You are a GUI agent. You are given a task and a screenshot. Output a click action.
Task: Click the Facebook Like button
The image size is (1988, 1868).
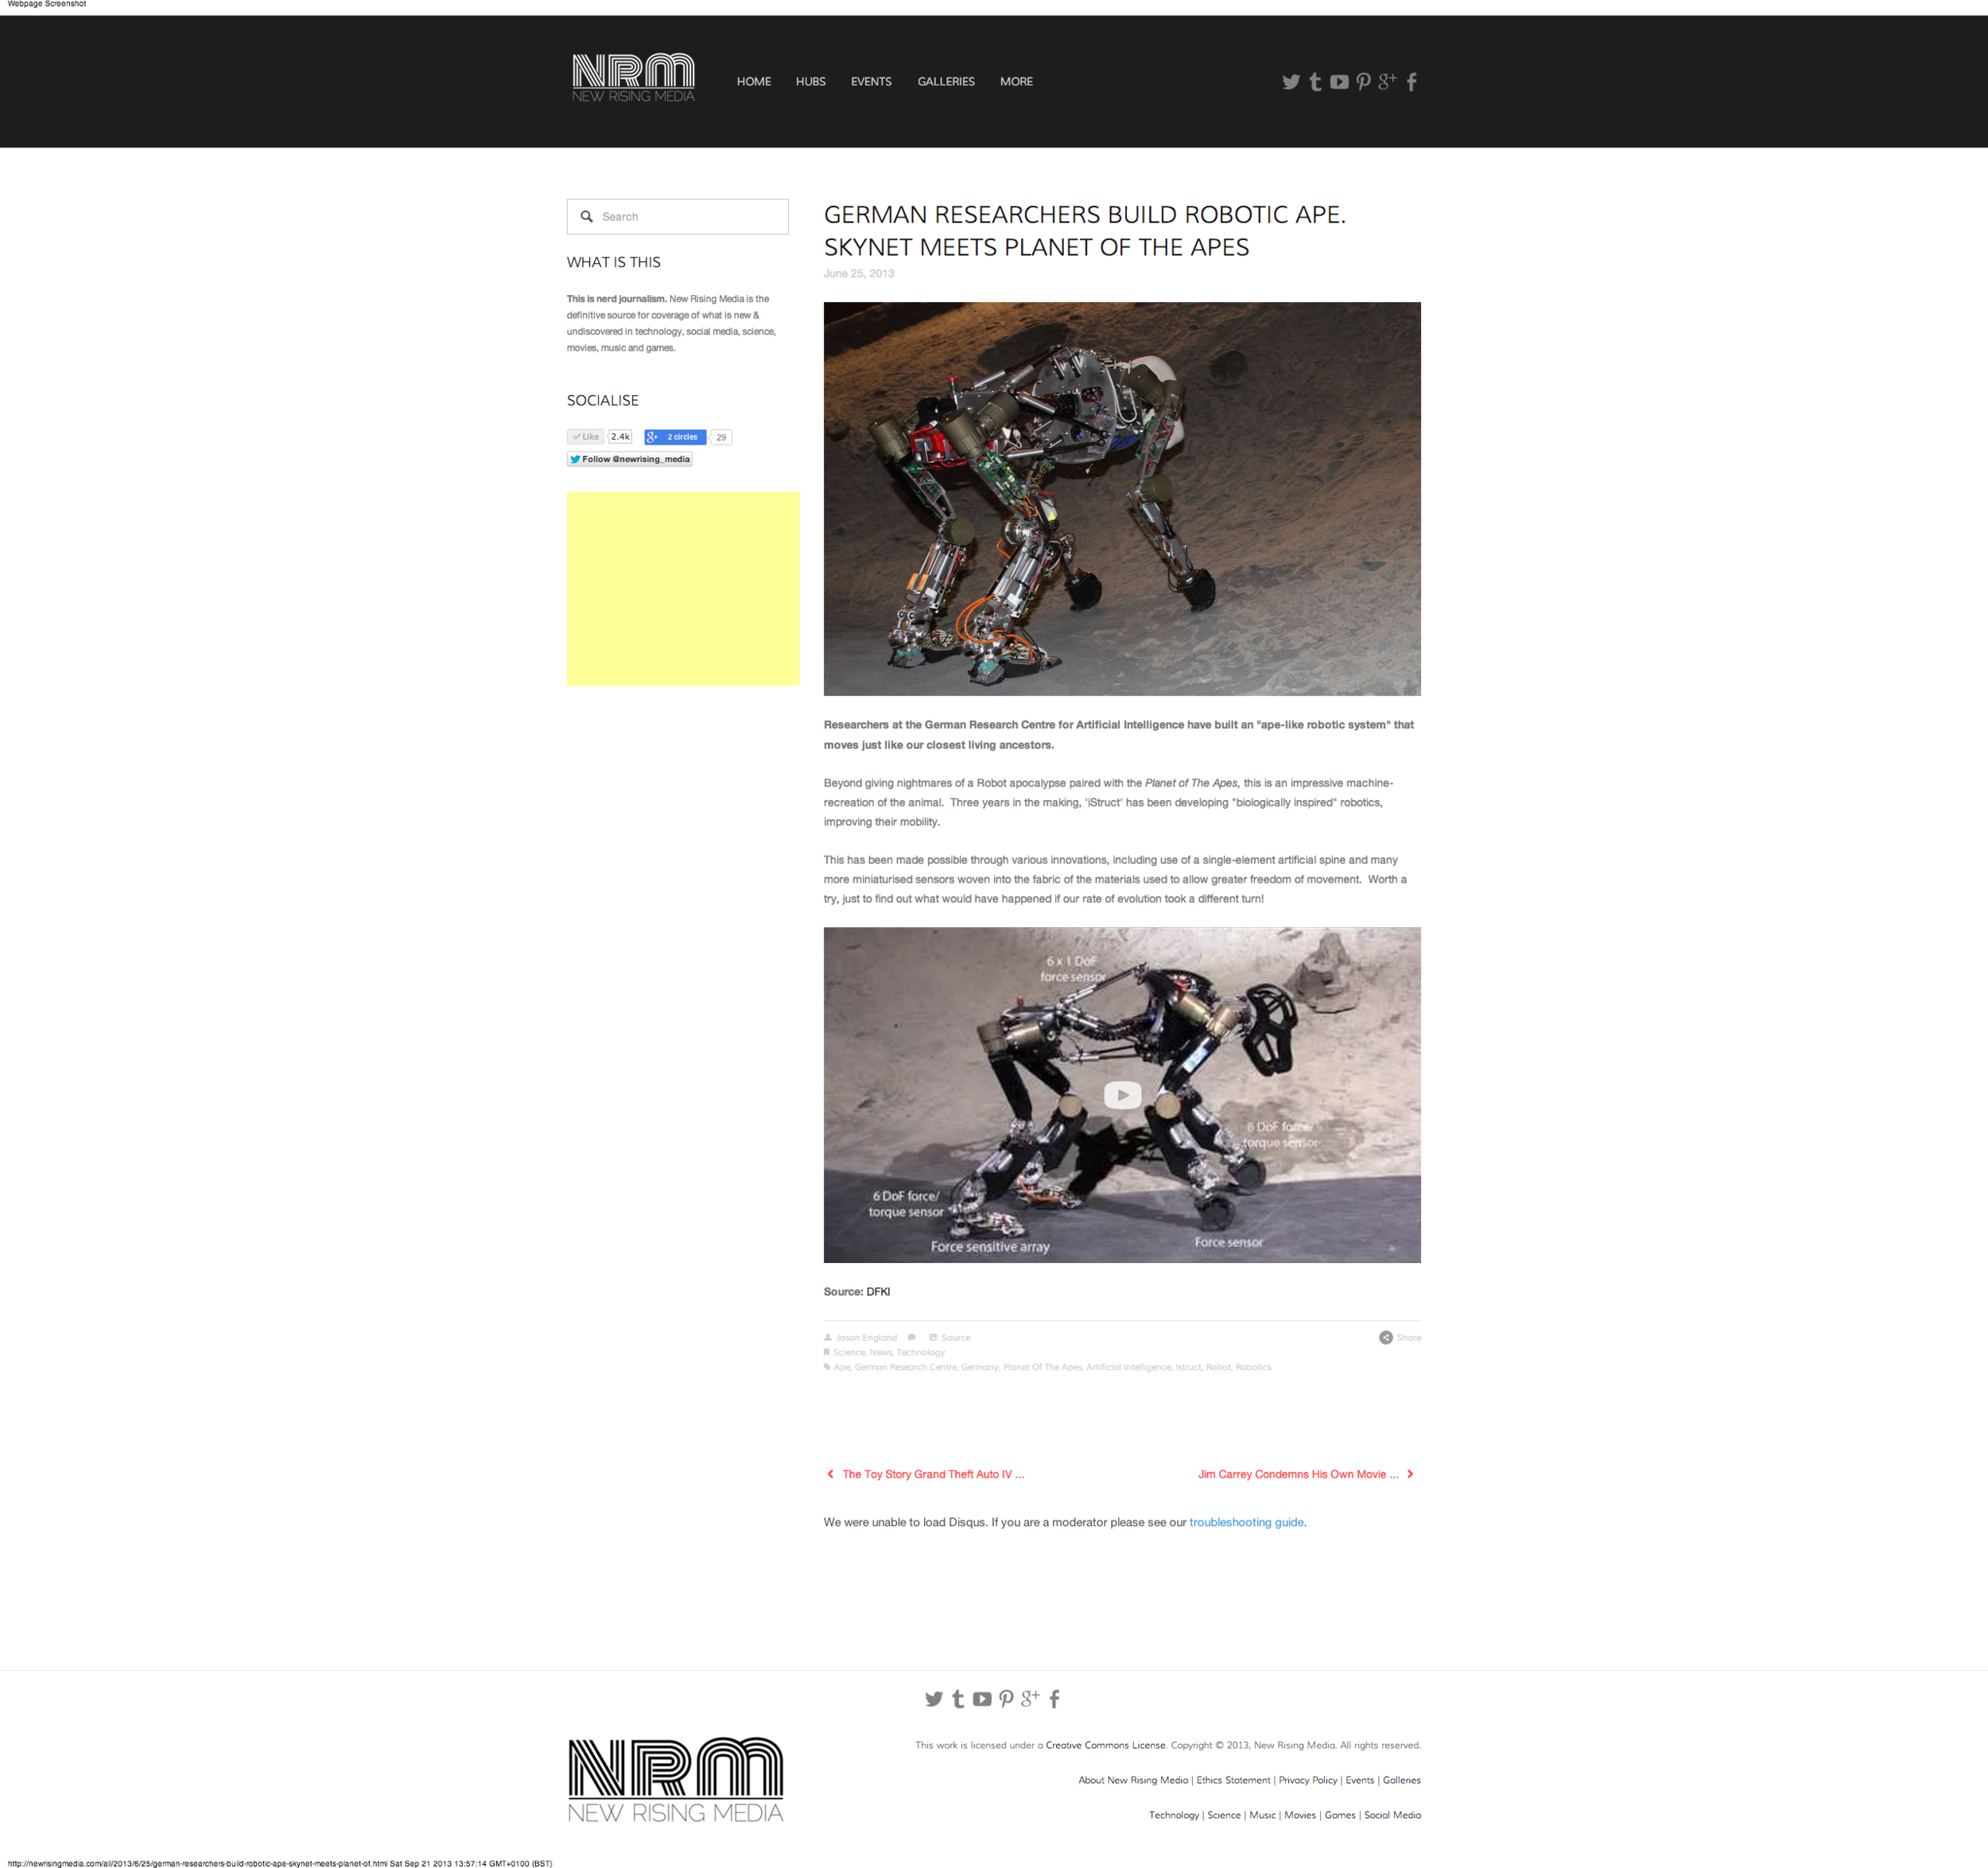pyautogui.click(x=585, y=437)
